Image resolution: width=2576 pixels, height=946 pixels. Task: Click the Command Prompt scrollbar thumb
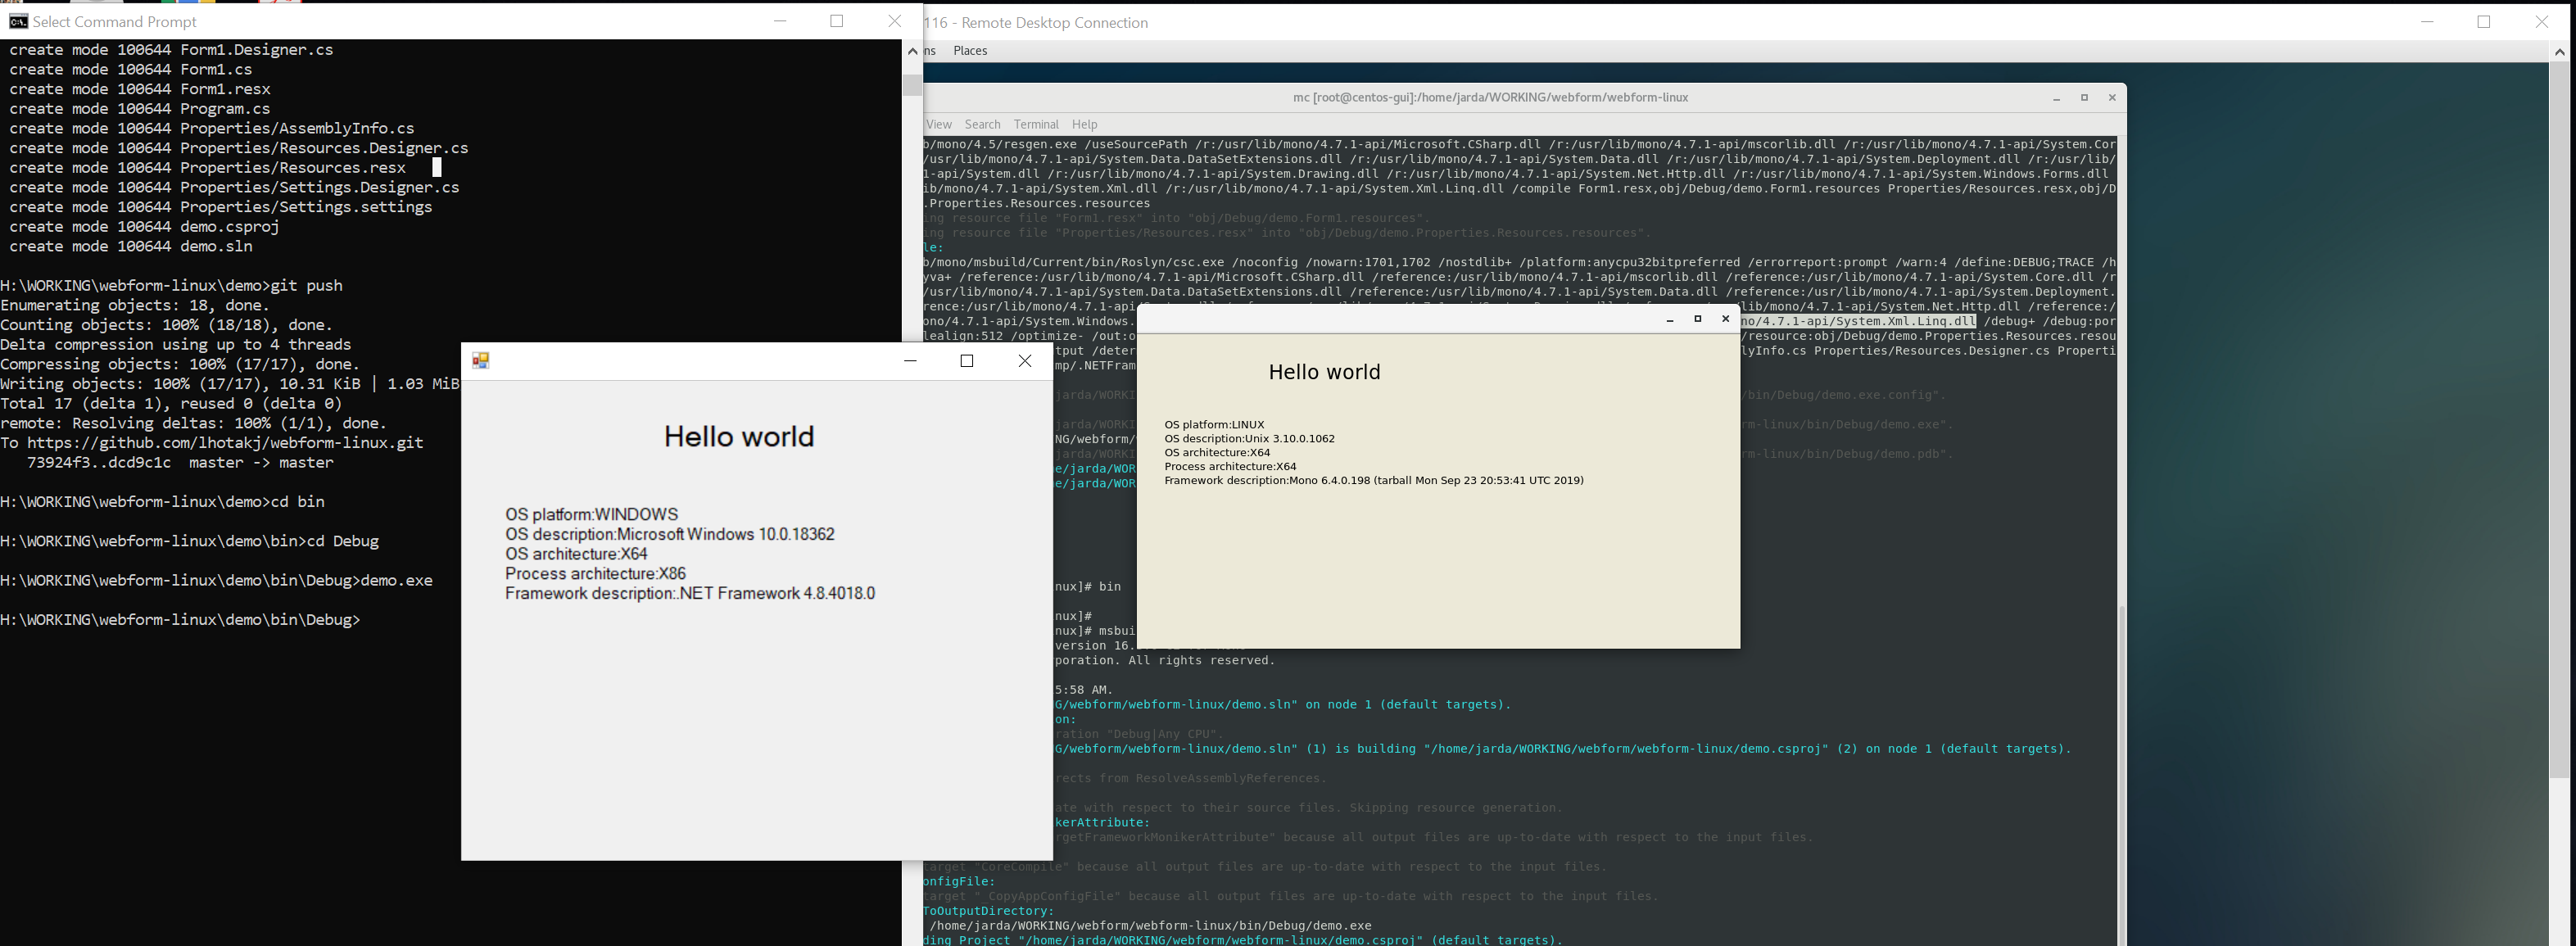pyautogui.click(x=912, y=84)
